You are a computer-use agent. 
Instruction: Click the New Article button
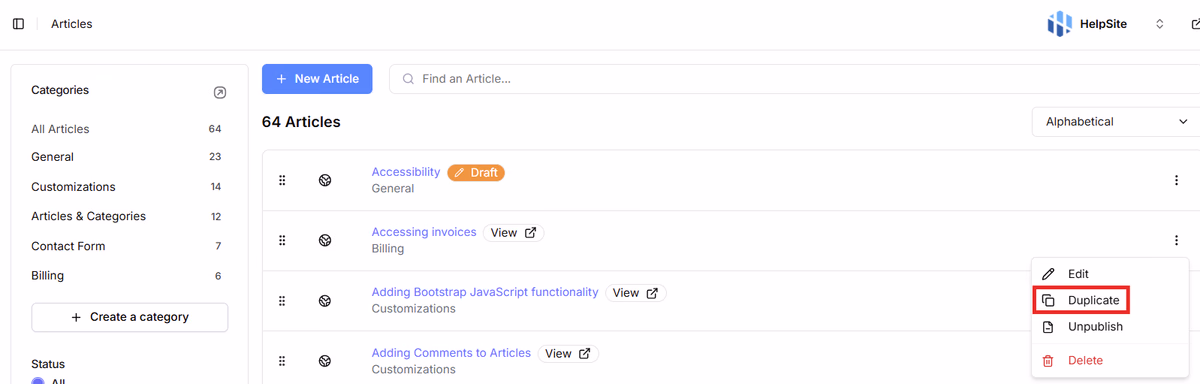point(317,79)
